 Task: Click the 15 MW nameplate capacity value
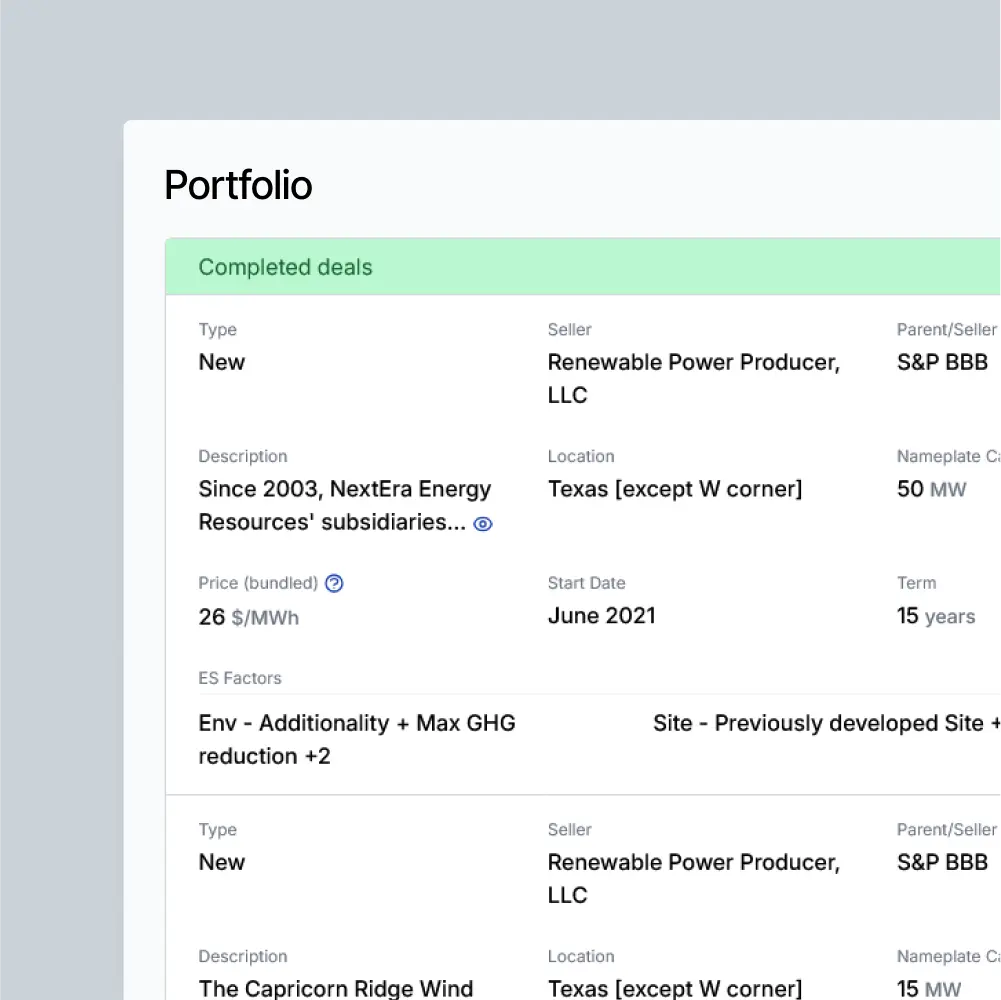point(929,989)
